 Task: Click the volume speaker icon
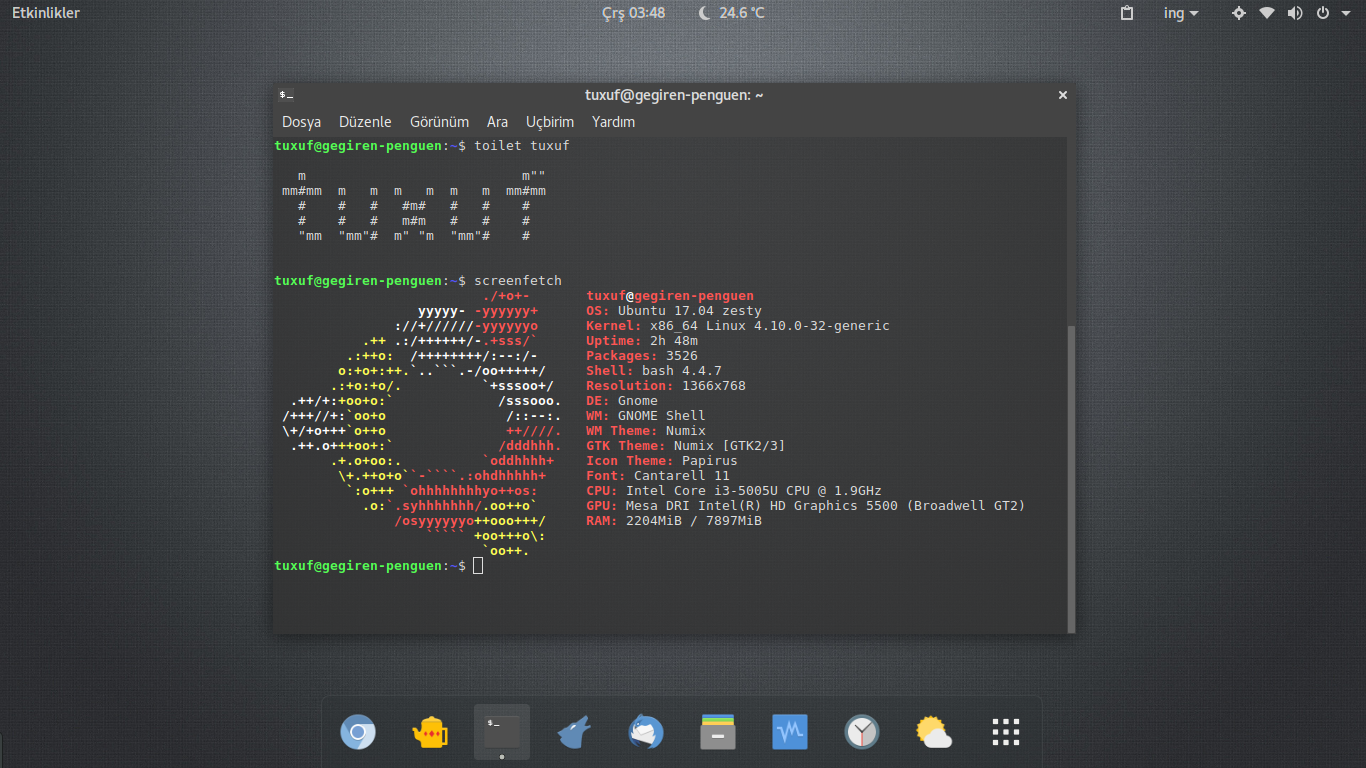click(x=1295, y=13)
